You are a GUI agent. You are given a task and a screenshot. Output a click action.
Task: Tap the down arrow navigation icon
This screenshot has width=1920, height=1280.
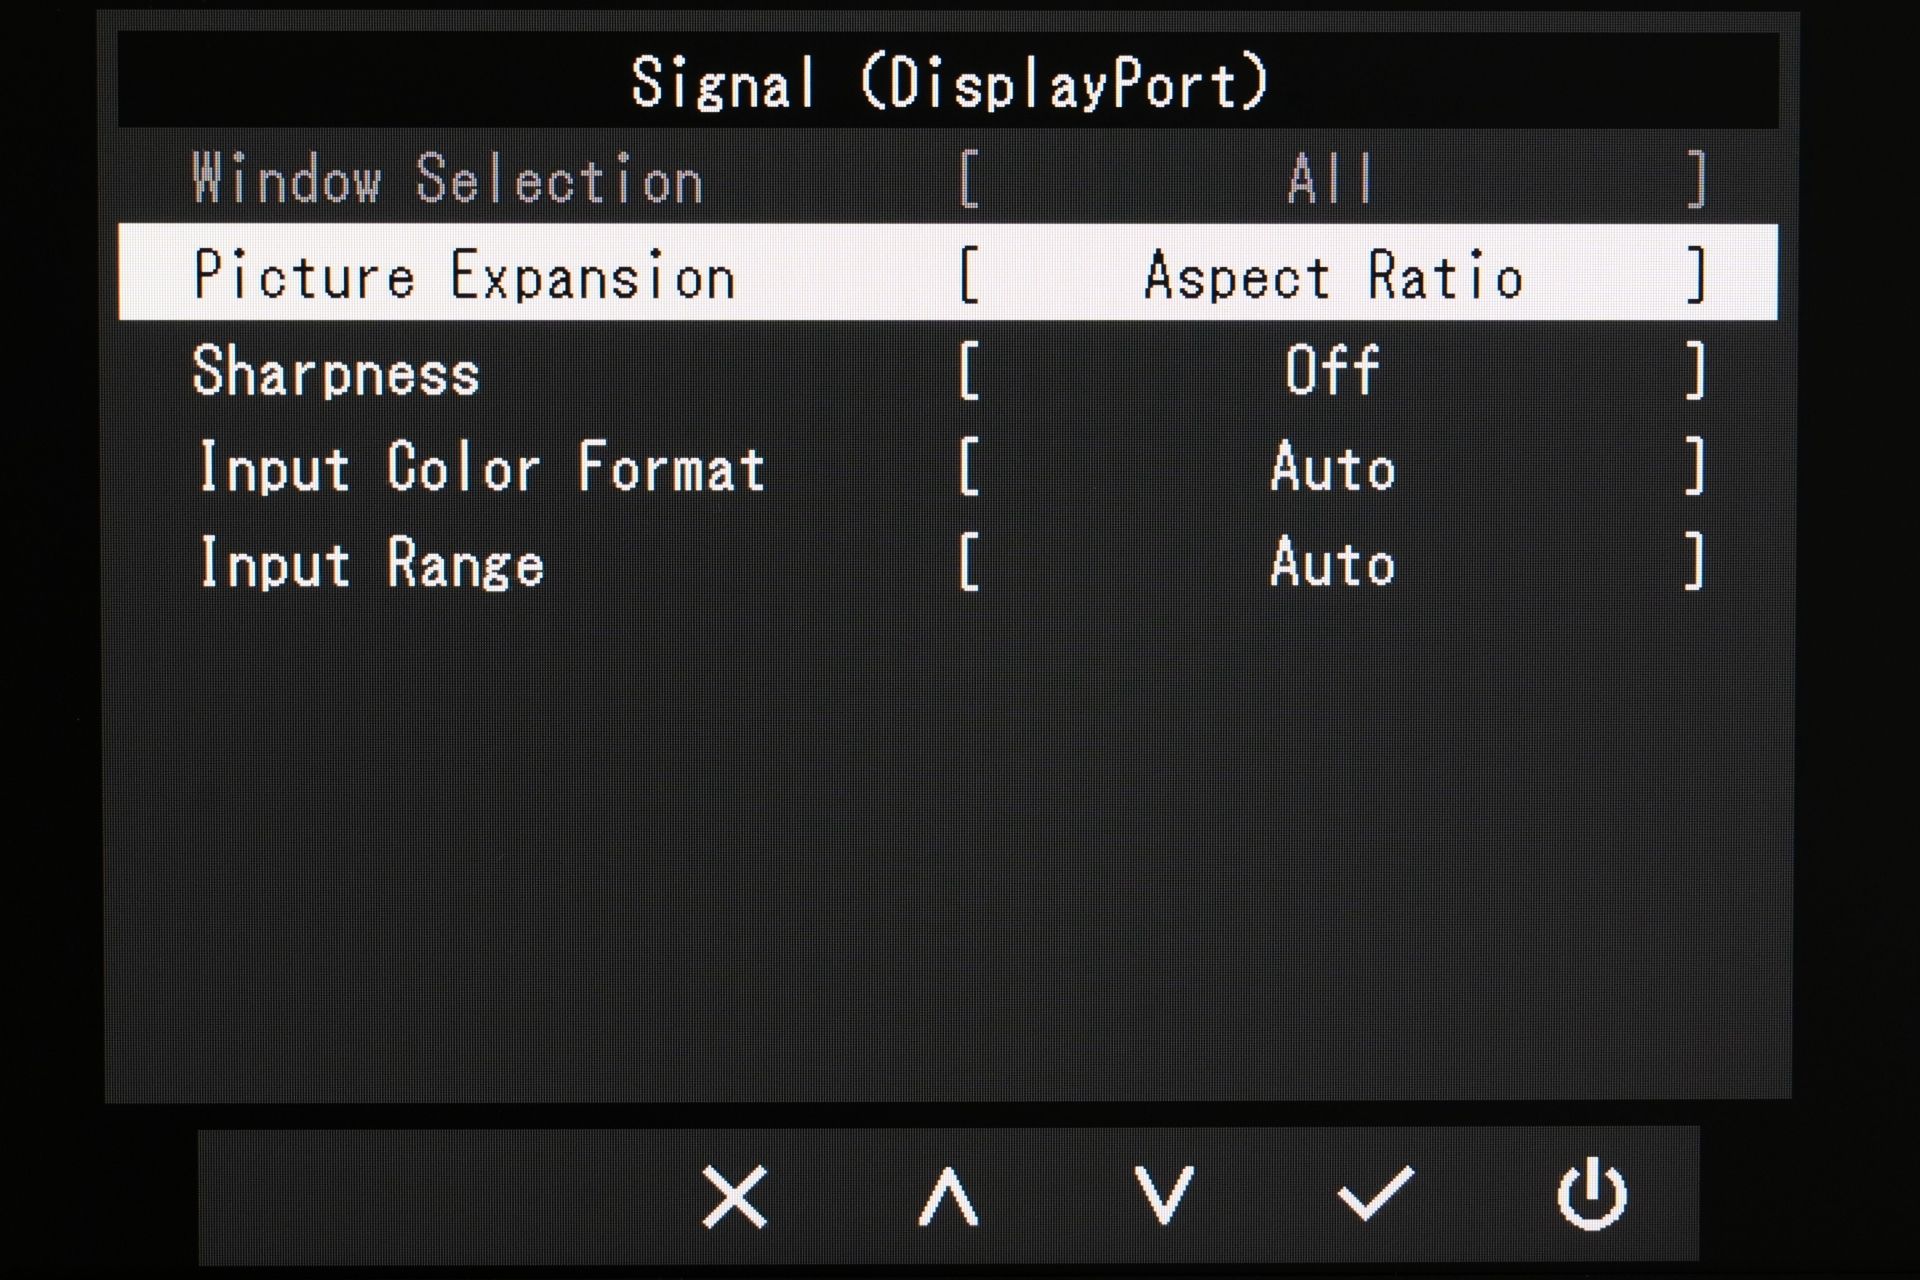[x=1164, y=1195]
